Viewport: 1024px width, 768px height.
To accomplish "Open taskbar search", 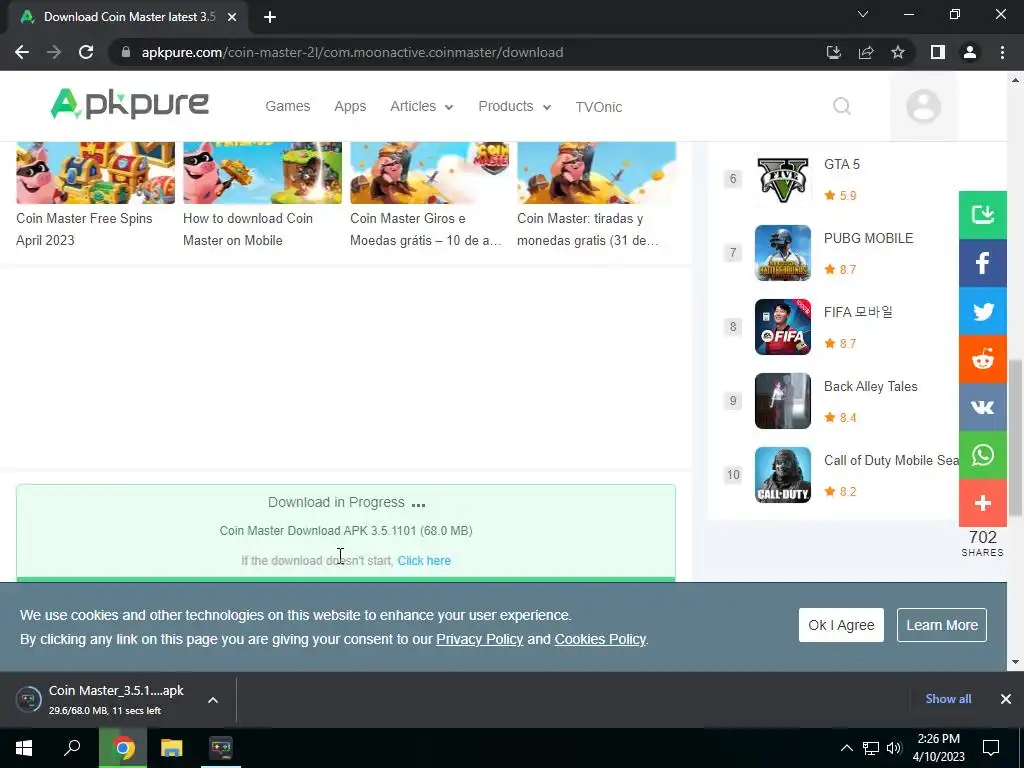I will pyautogui.click(x=72, y=748).
